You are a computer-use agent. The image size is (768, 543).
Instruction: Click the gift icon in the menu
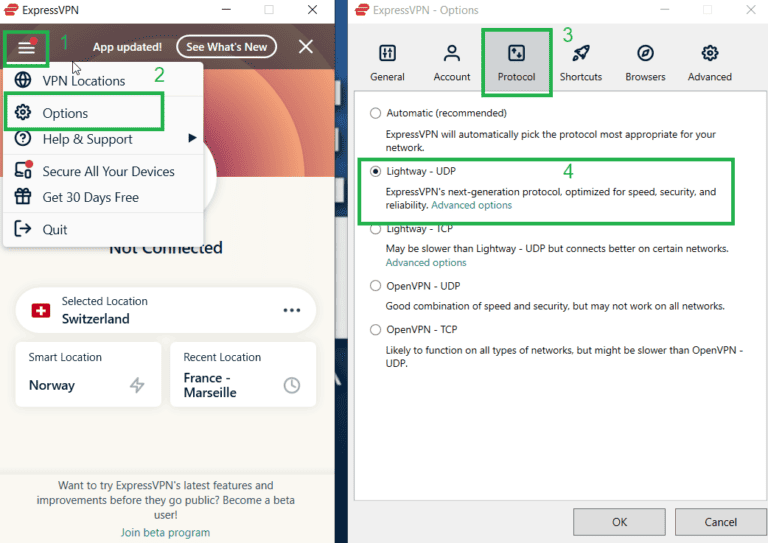pos(23,196)
